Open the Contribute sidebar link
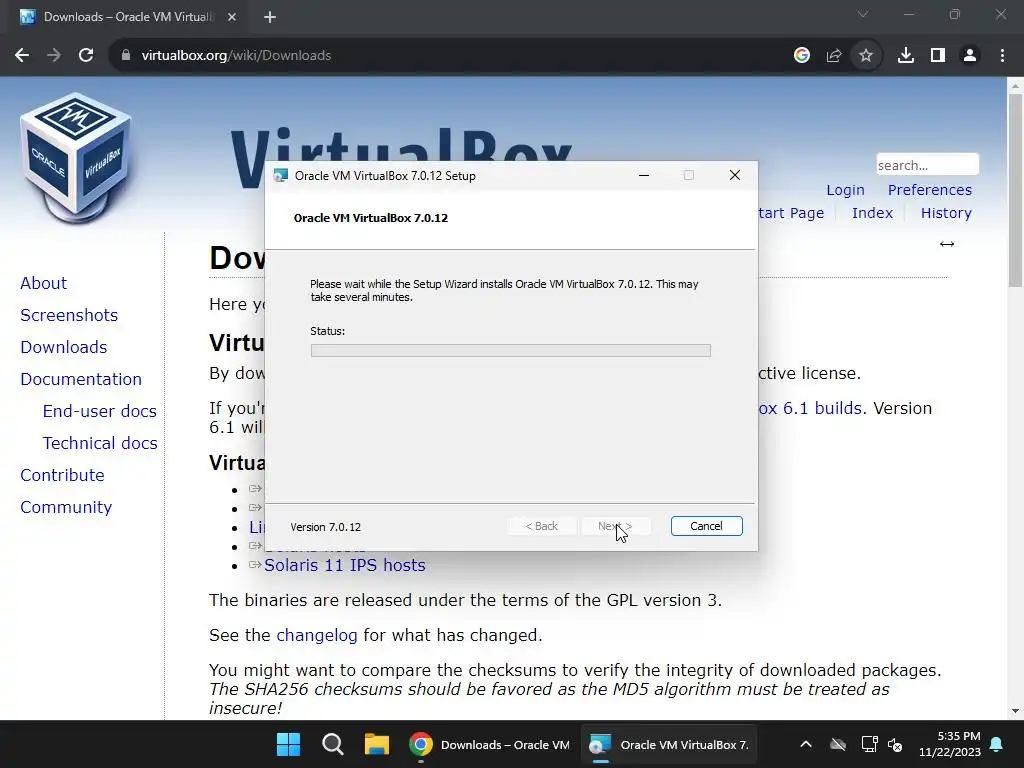Screen dimensions: 1024x768 [62, 475]
